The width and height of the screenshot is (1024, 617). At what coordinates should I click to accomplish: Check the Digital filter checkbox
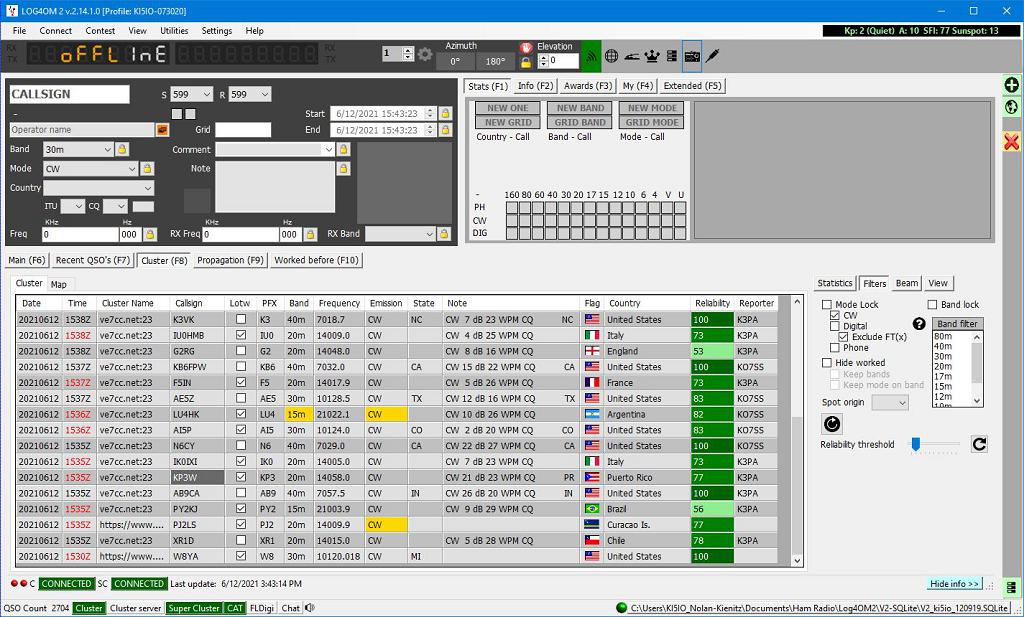[835, 326]
